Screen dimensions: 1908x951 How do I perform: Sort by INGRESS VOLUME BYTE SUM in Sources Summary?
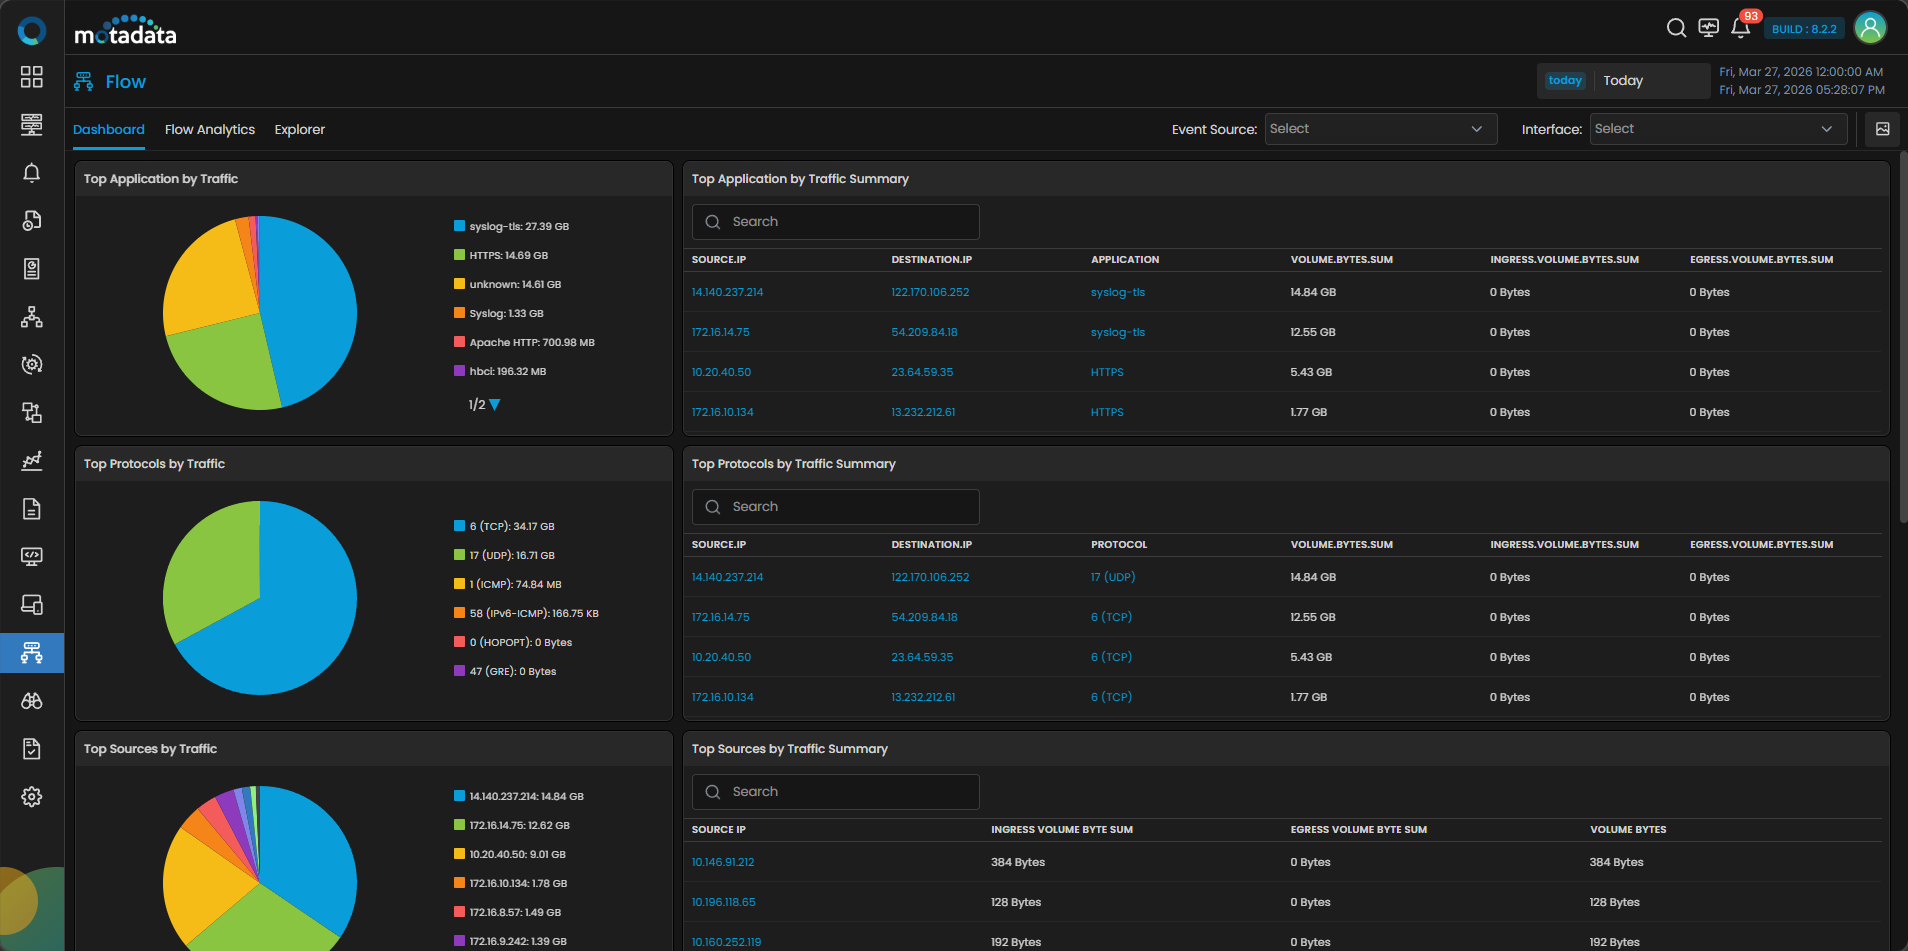(x=1062, y=830)
